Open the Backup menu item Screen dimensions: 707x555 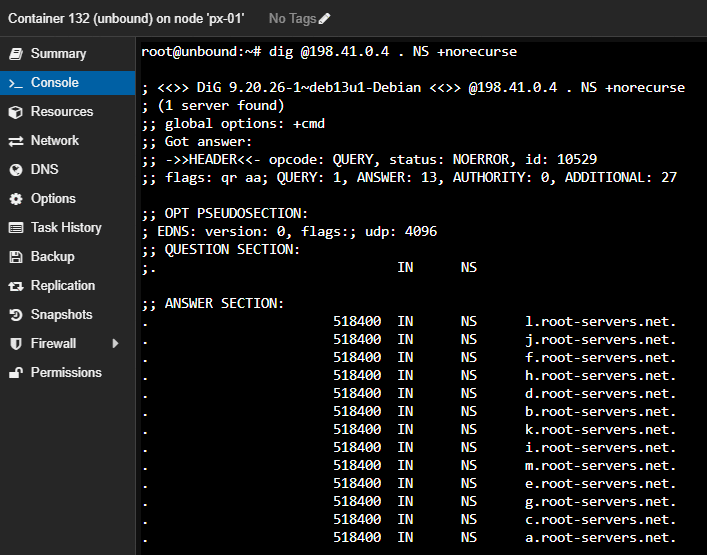pos(68,257)
